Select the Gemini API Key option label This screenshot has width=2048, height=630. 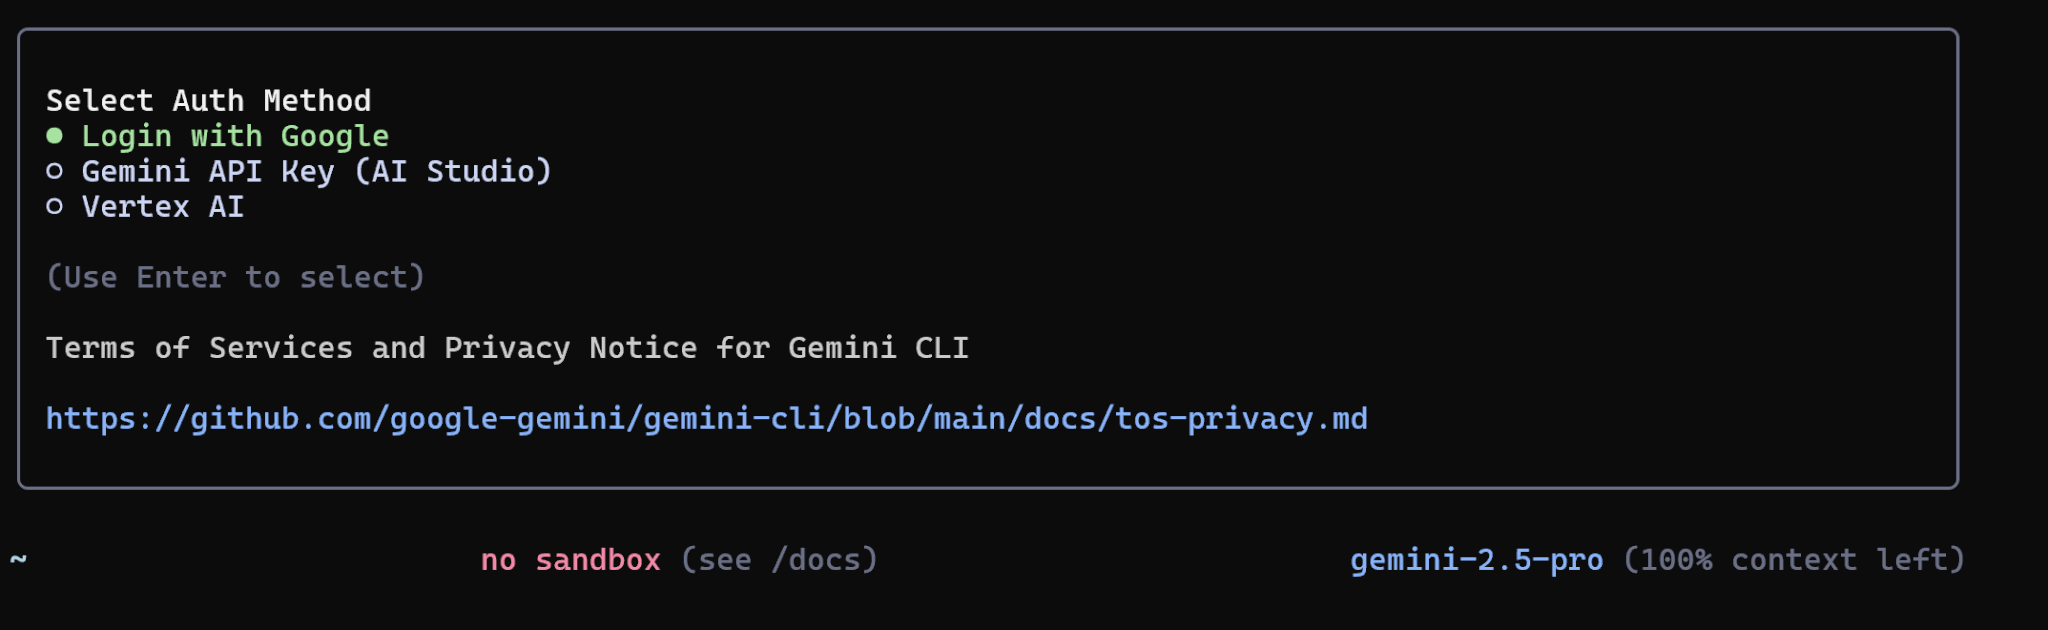316,172
